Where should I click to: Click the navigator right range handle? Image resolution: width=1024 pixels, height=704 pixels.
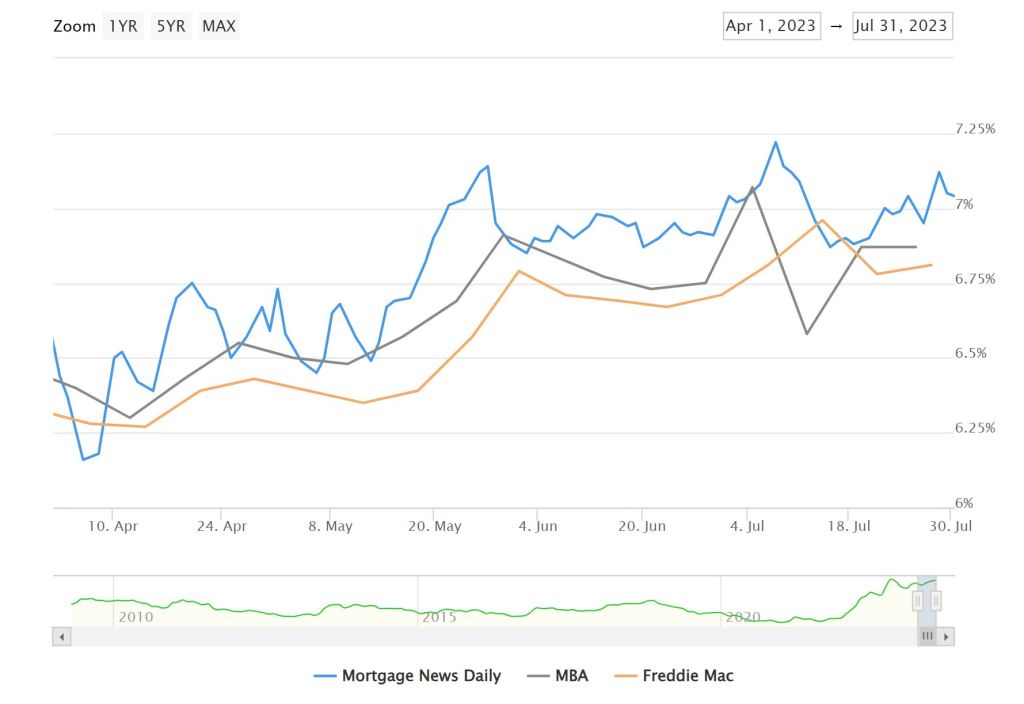936,600
